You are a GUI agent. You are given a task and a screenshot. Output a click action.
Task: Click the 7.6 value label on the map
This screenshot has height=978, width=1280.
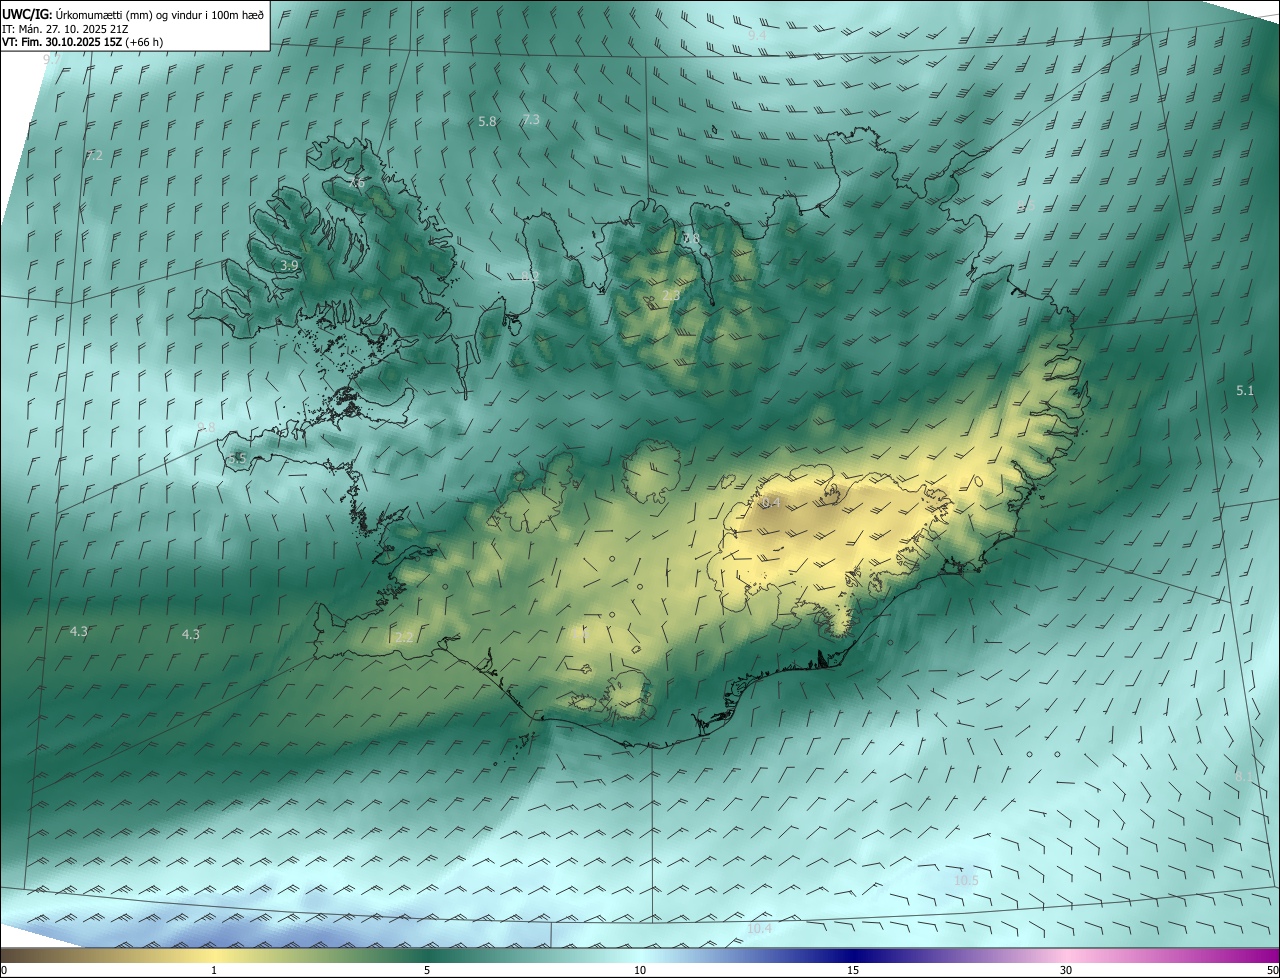coord(356,182)
